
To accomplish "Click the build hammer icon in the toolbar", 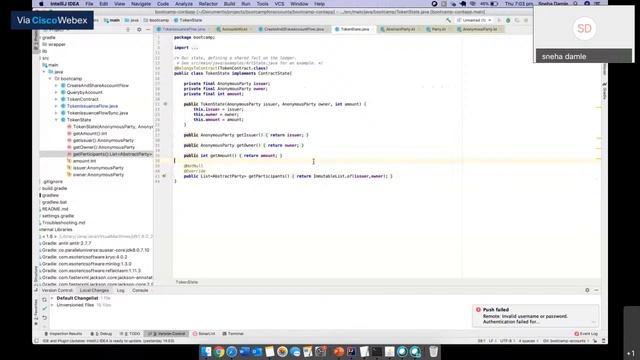I will coord(449,20).
